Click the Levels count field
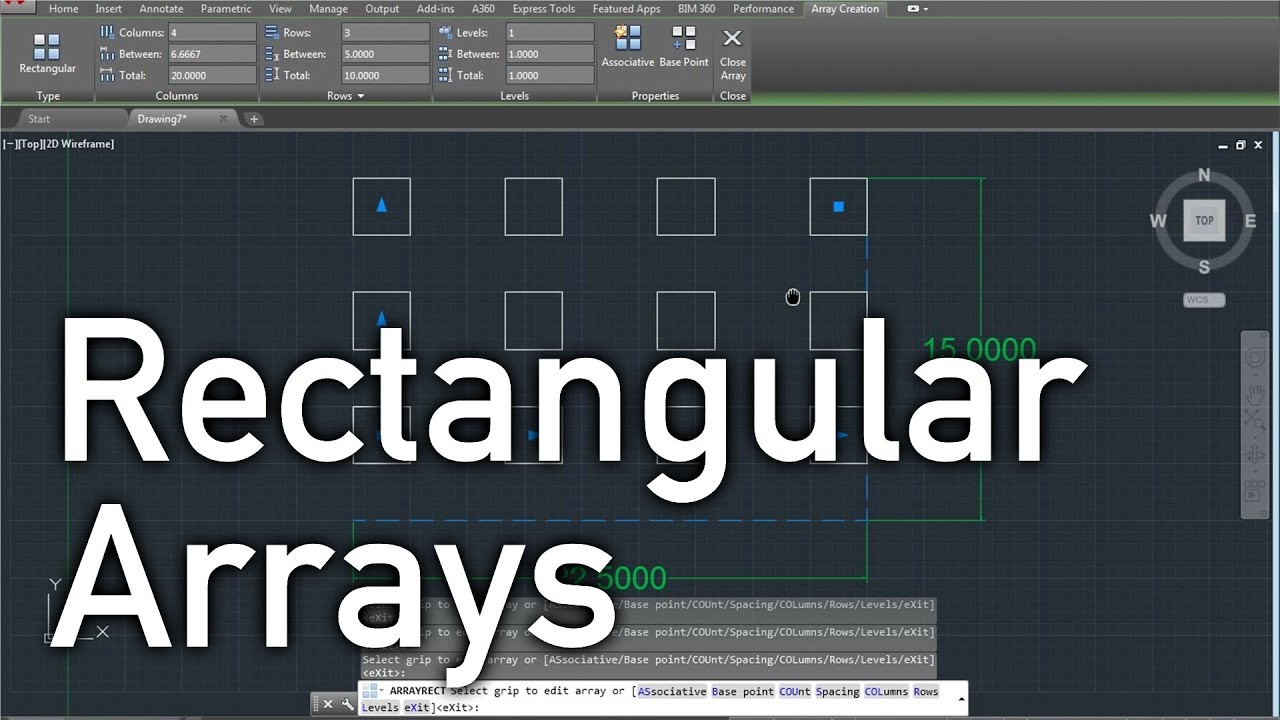Viewport: 1280px width, 720px height. pos(549,33)
